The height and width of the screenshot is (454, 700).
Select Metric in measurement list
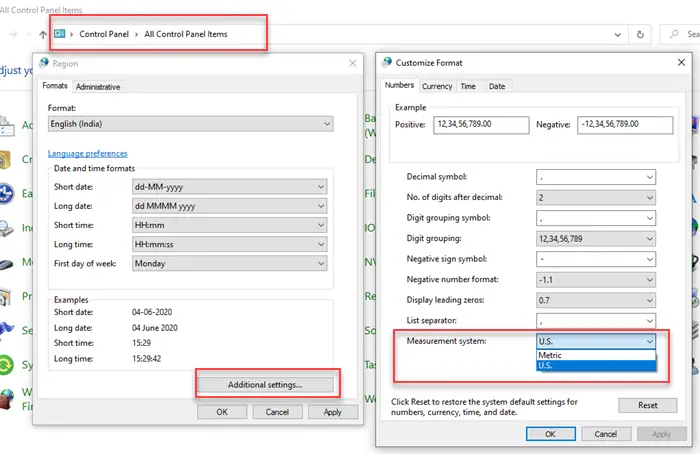[596, 355]
